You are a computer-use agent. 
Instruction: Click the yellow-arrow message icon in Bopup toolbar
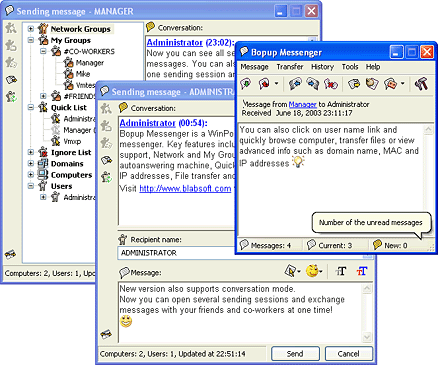click(354, 84)
